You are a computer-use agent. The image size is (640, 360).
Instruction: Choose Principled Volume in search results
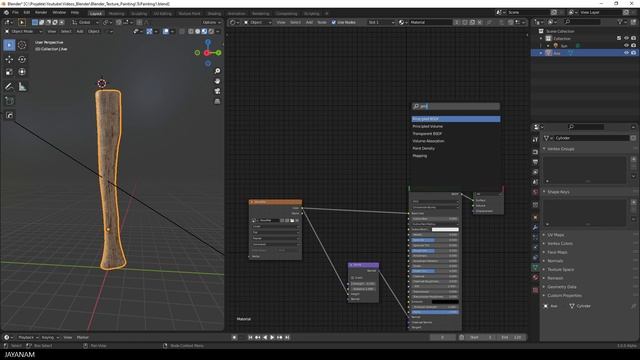tap(456, 126)
